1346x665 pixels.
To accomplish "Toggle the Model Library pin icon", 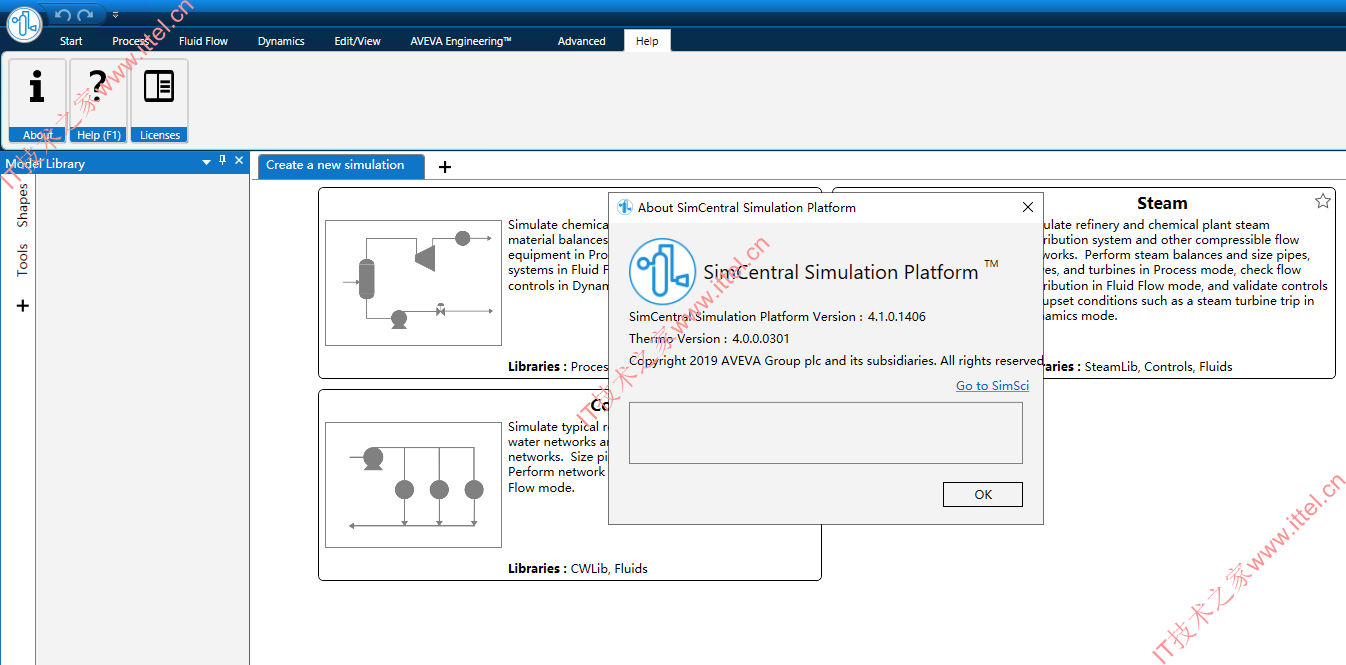I will click(223, 161).
